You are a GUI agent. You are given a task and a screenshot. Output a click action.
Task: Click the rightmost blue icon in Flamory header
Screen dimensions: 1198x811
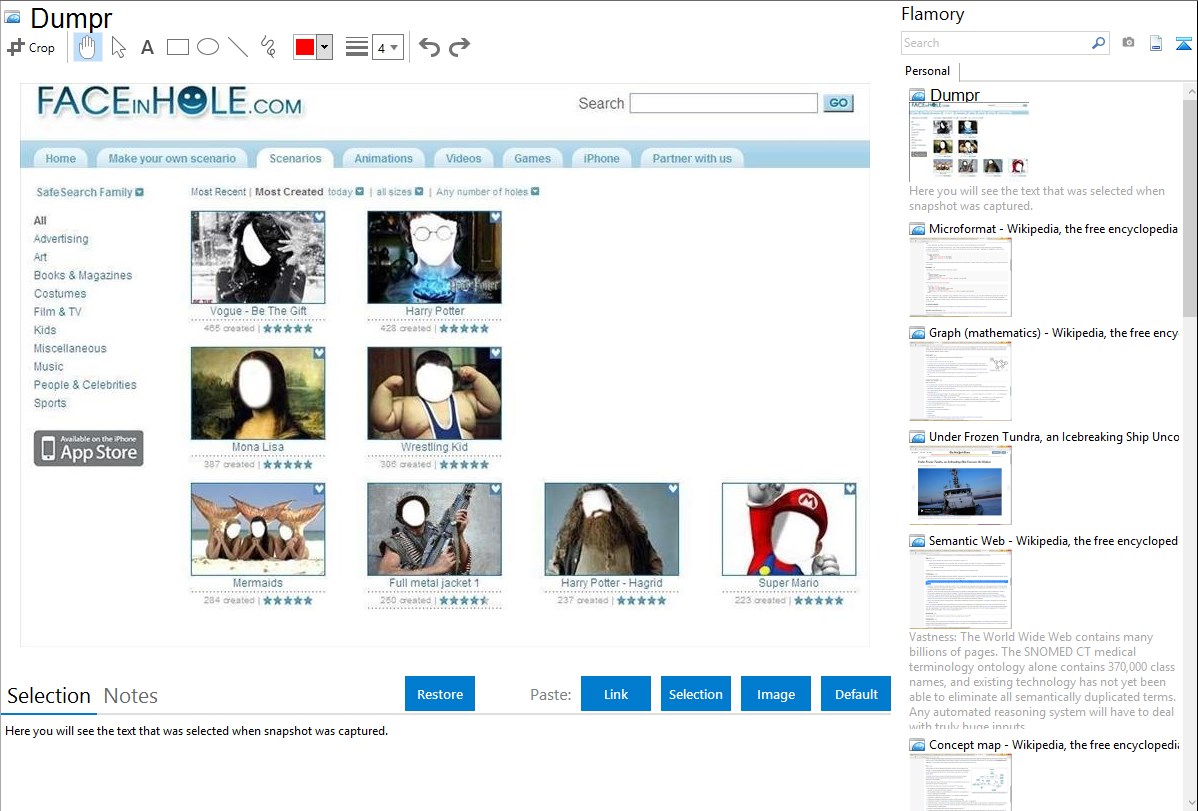1183,43
